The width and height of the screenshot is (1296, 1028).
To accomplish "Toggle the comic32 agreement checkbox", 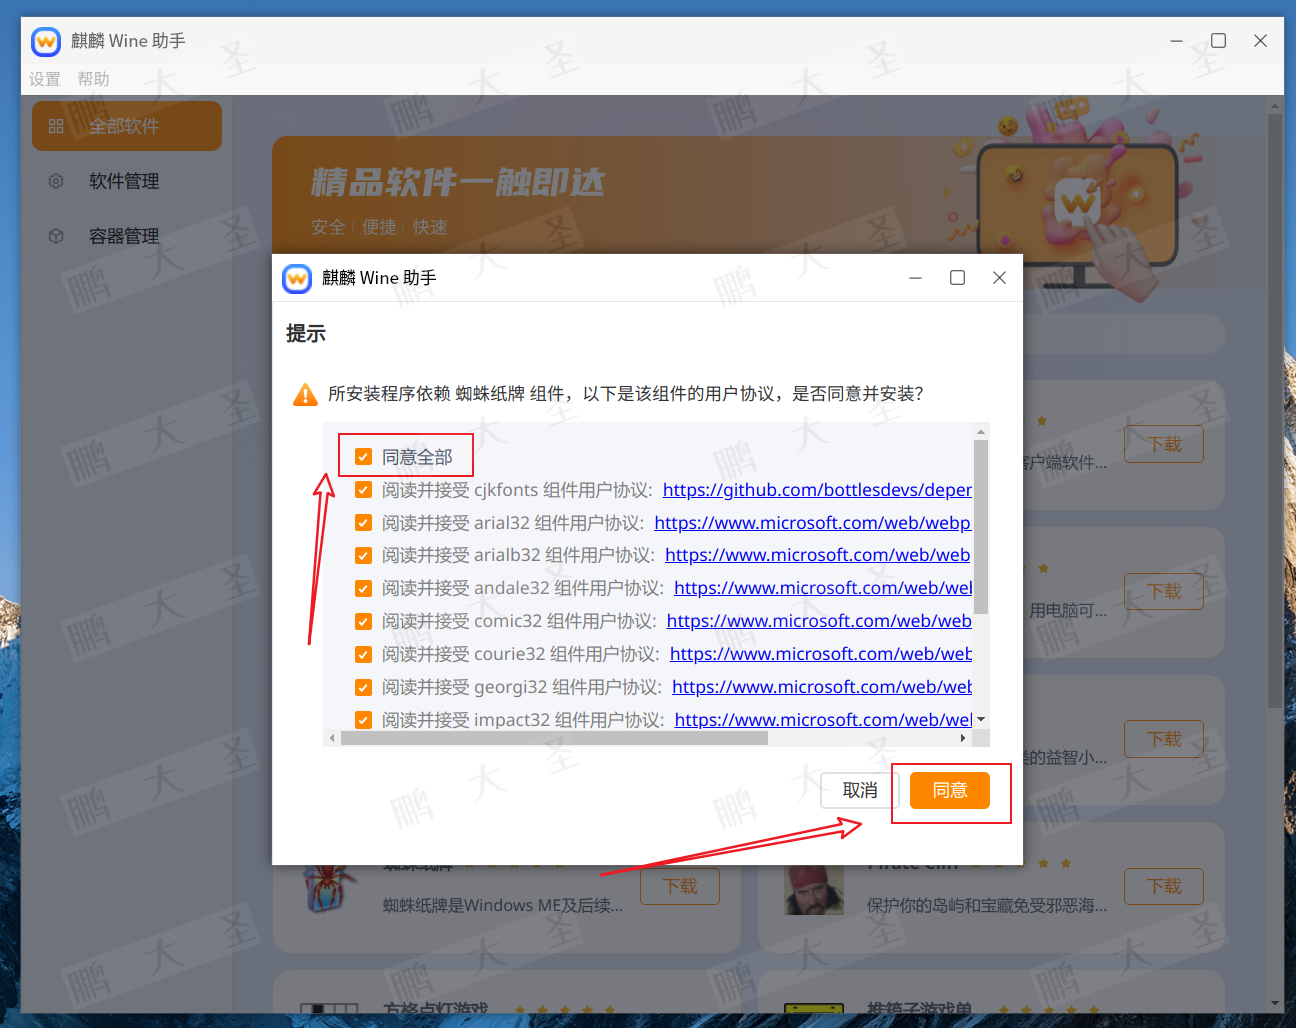I will [363, 621].
